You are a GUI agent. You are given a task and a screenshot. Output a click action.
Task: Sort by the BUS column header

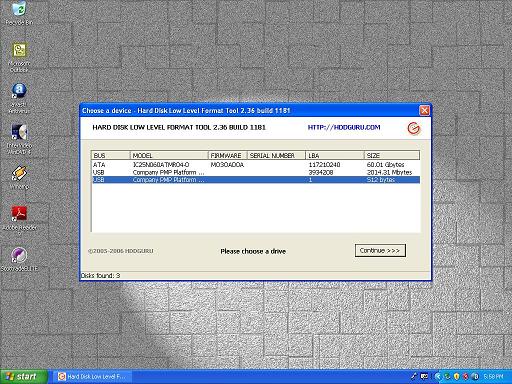pos(111,155)
